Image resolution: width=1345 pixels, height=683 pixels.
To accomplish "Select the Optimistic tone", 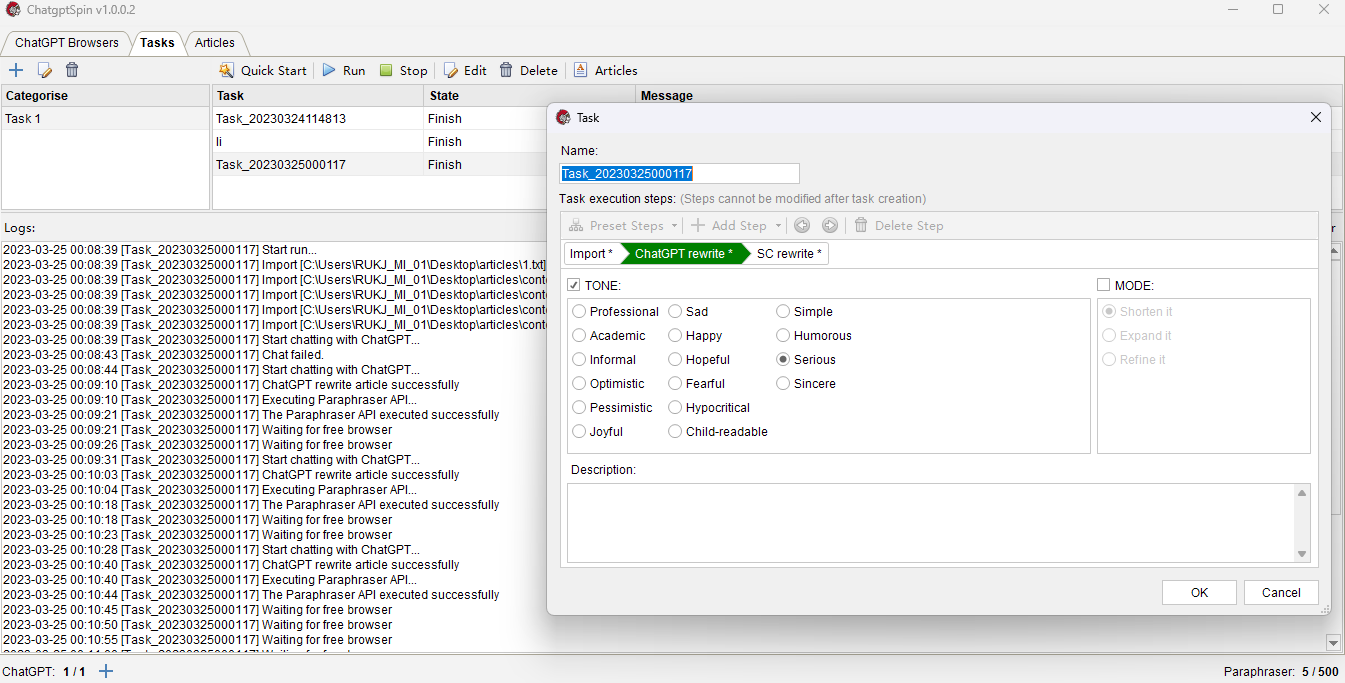I will 609,384.
